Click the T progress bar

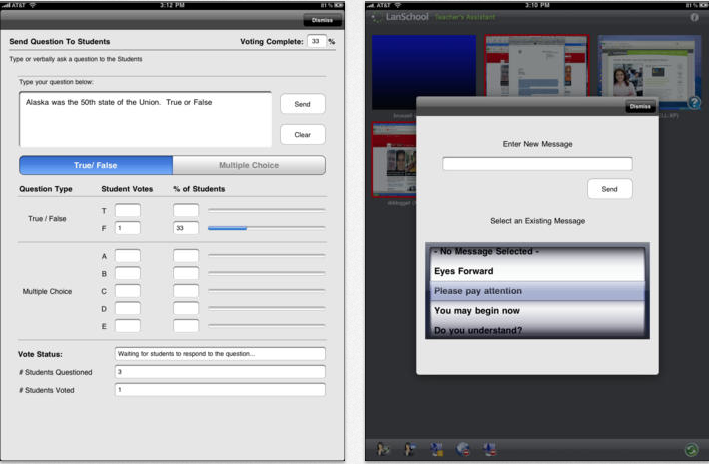267,210
